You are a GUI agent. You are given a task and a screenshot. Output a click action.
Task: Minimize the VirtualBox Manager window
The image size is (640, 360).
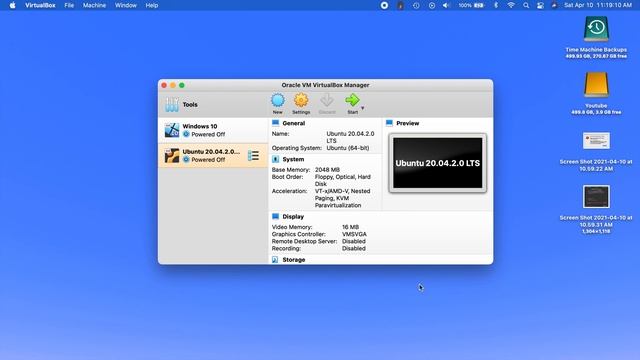coord(173,85)
